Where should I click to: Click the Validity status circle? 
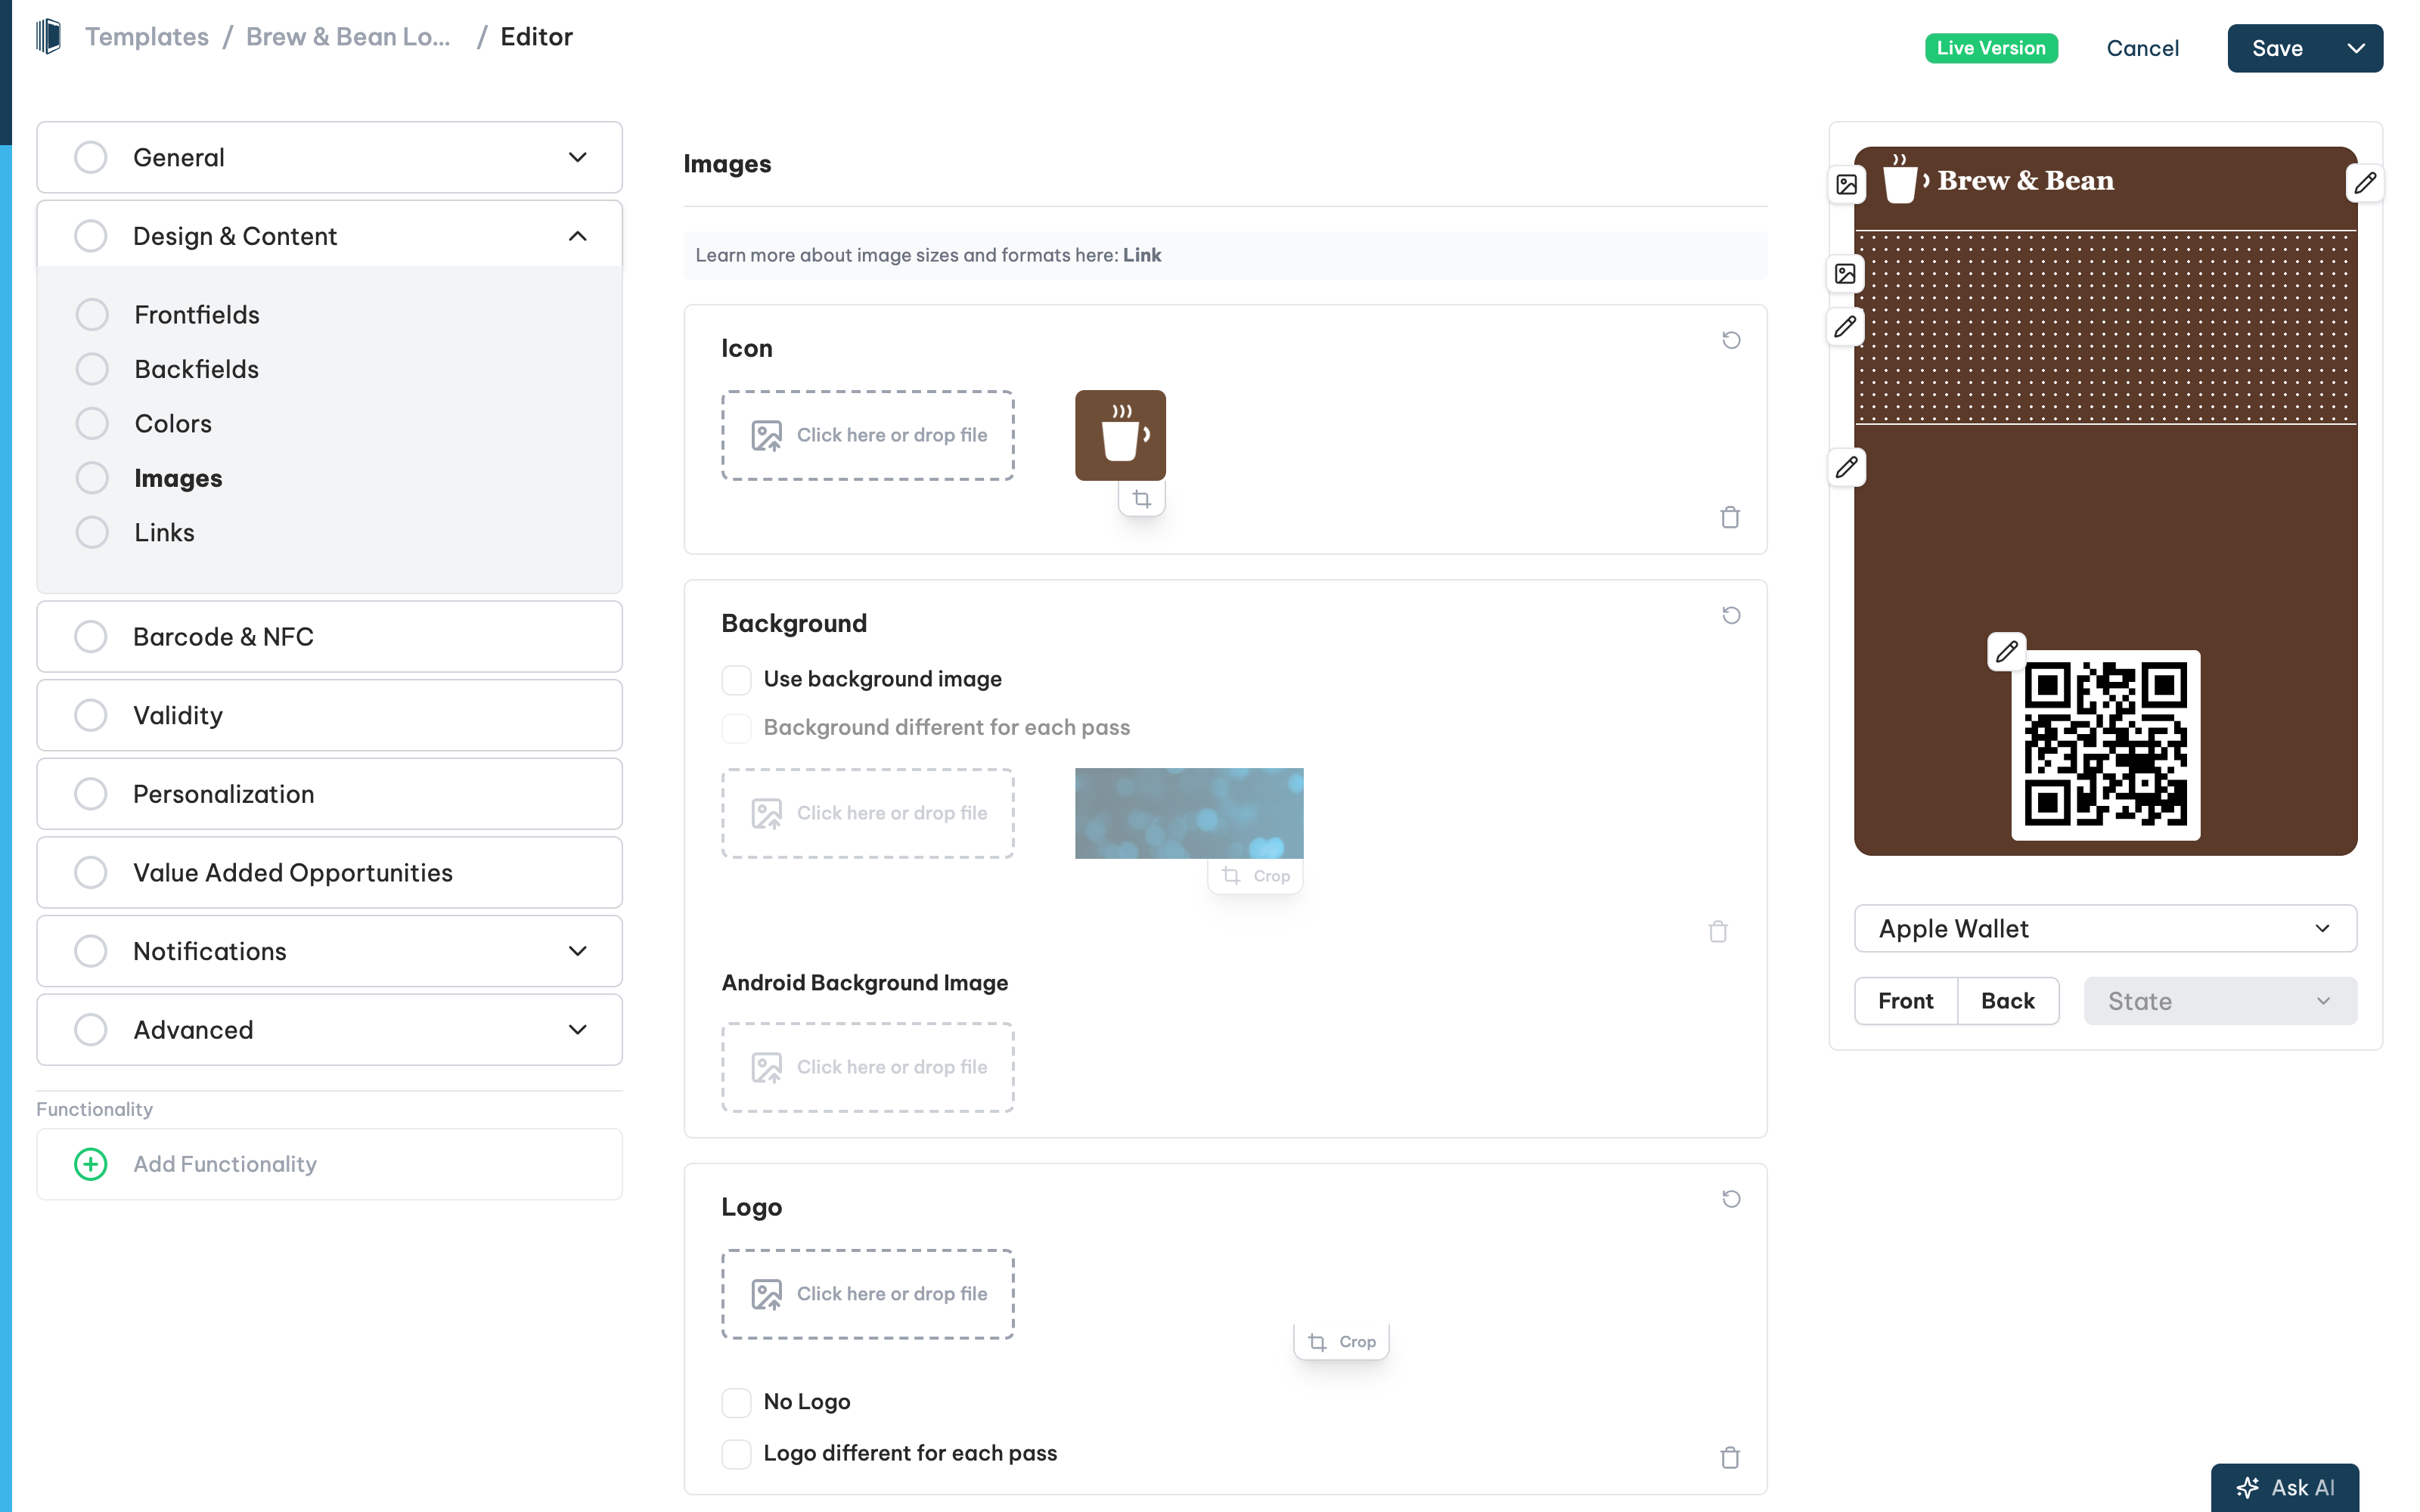91,715
